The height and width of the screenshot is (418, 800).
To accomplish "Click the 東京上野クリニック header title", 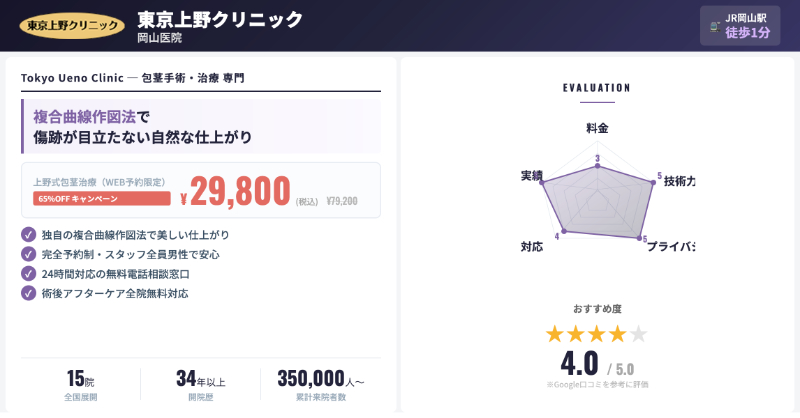I will click(x=220, y=19).
